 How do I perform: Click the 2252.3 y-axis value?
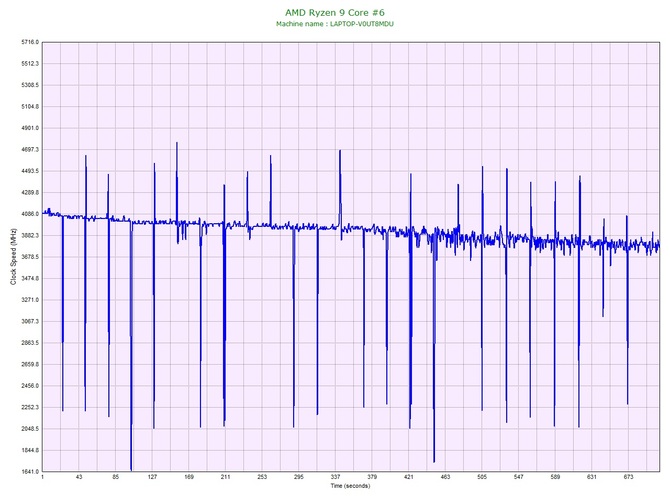click(30, 407)
